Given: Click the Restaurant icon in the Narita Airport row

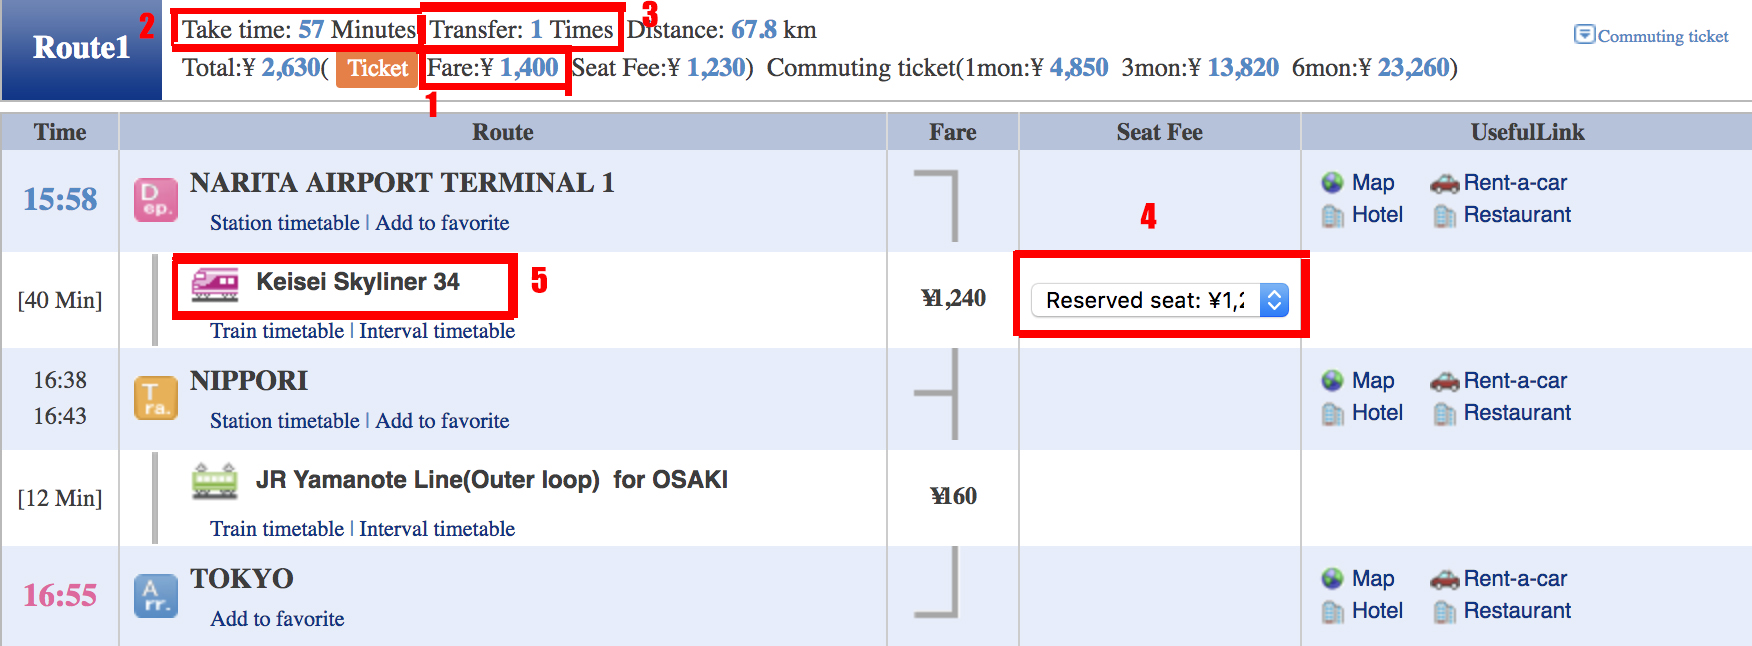Looking at the screenshot, I should 1444,215.
